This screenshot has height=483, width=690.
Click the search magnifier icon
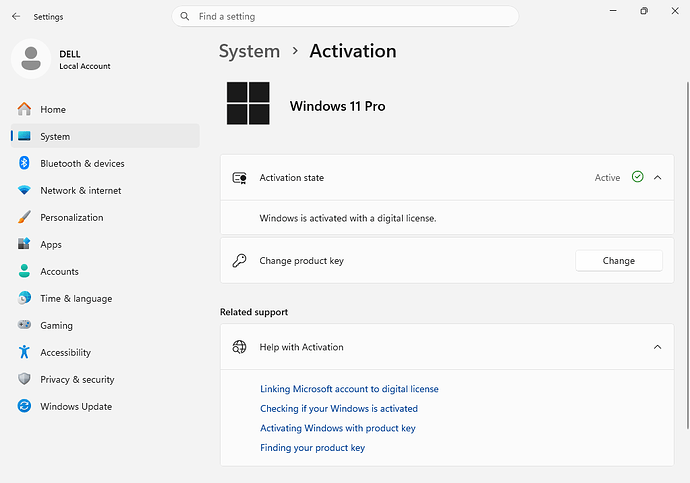click(x=185, y=16)
